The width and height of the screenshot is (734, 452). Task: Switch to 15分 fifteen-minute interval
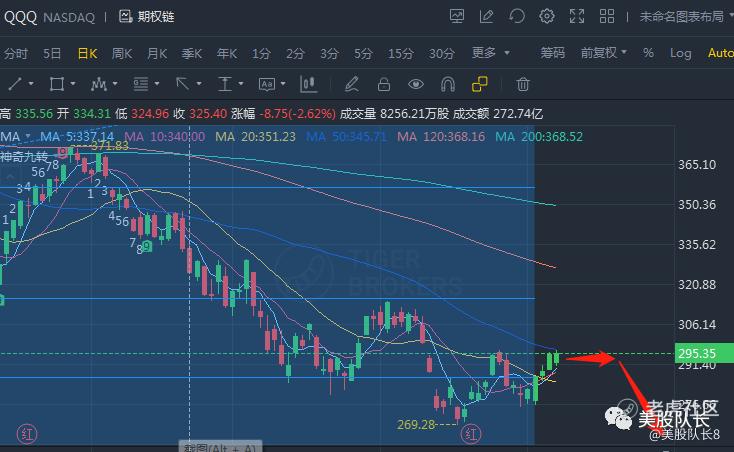(x=401, y=53)
